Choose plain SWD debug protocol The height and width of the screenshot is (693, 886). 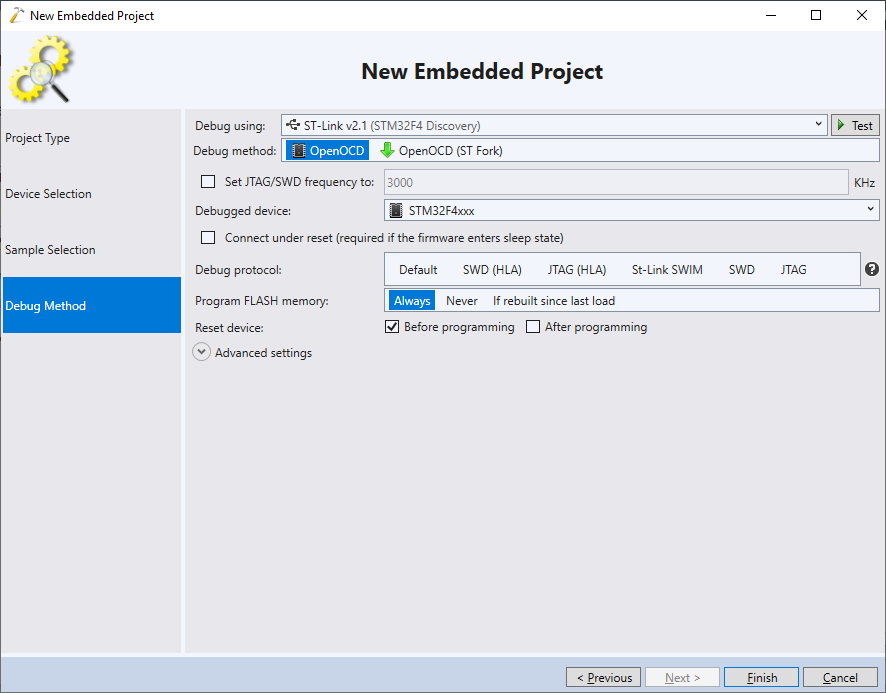(x=741, y=270)
